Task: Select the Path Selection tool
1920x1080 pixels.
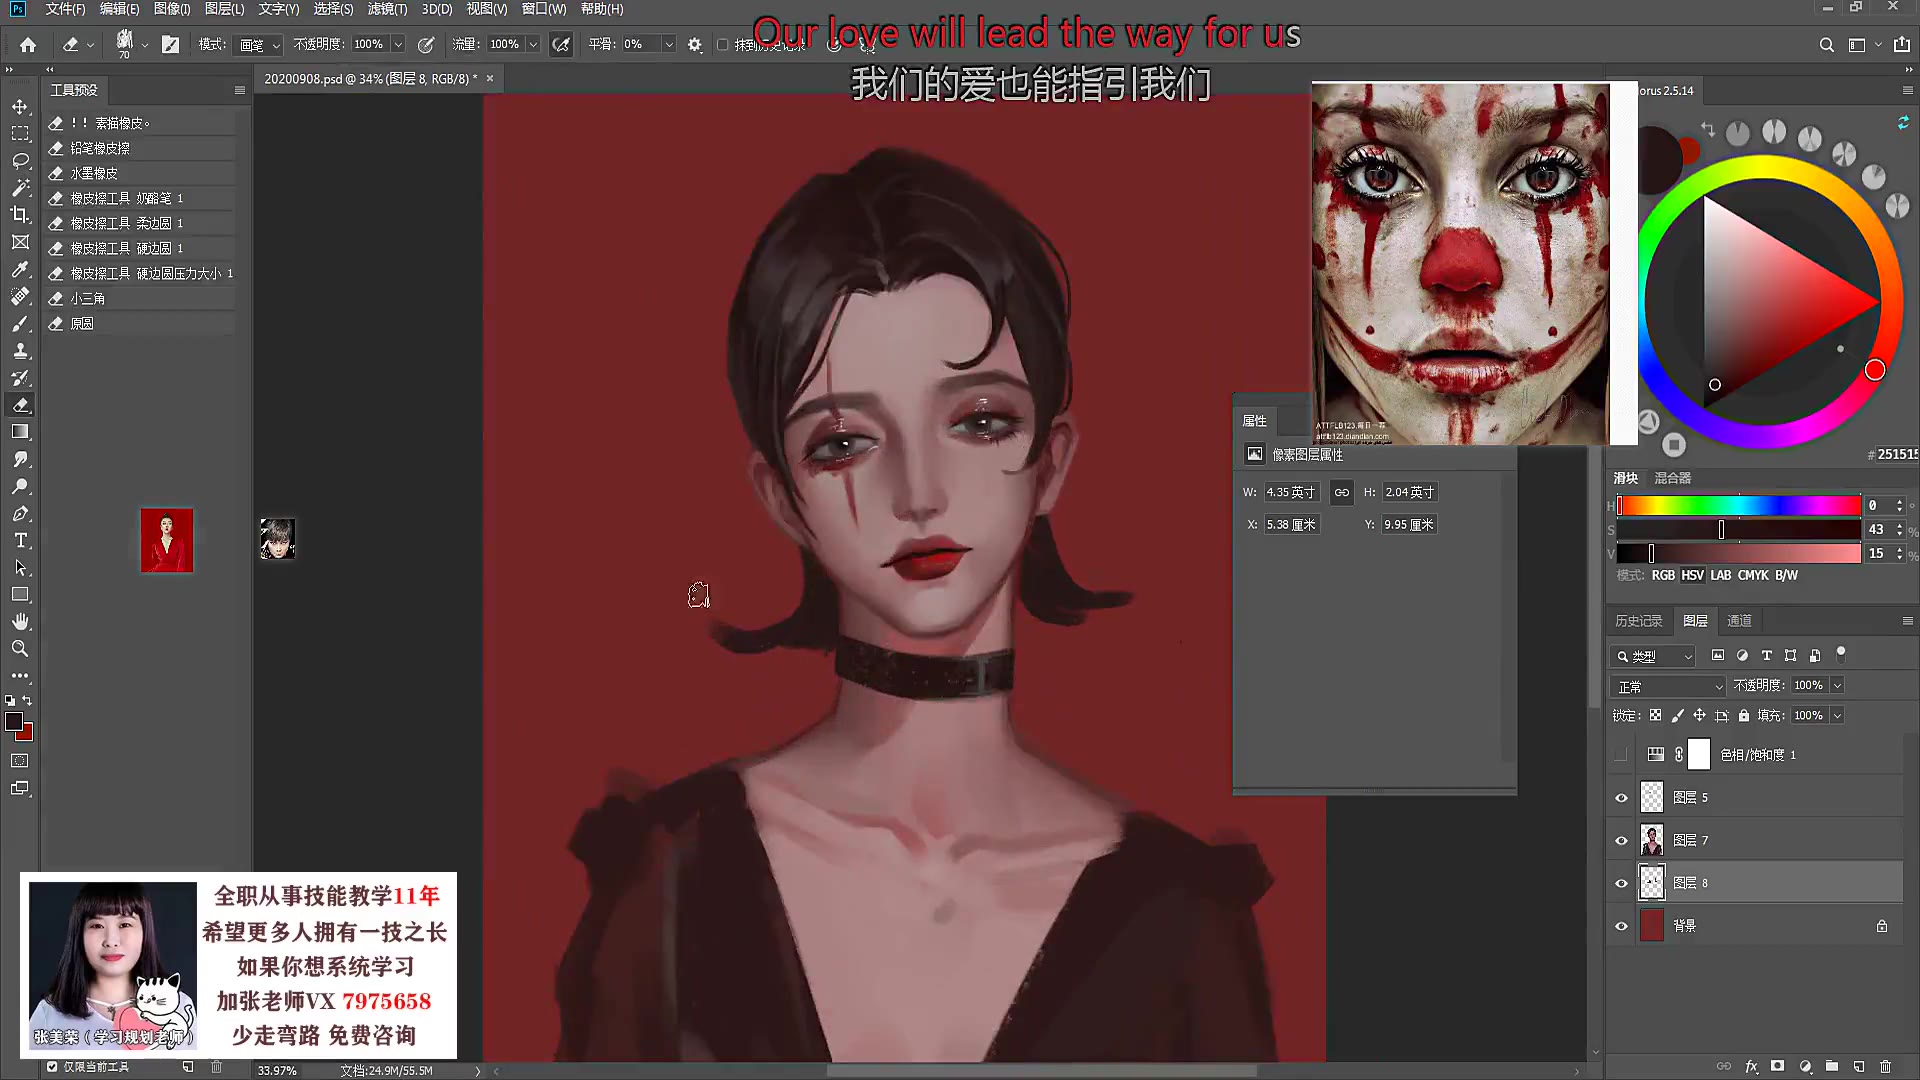Action: pyautogui.click(x=20, y=567)
